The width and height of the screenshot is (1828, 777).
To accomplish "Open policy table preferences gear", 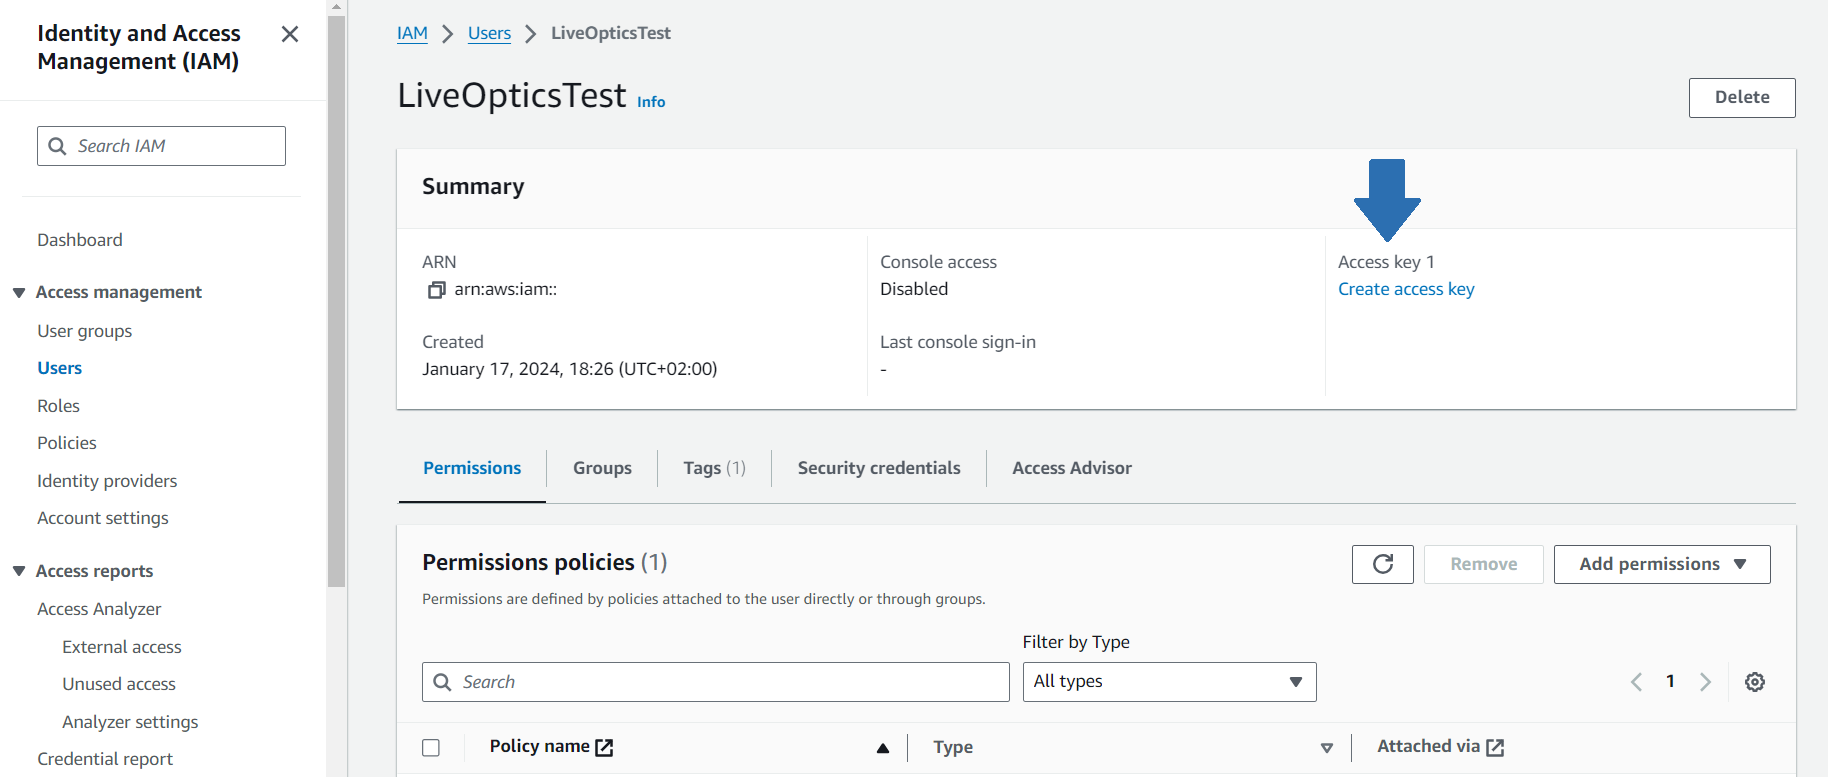I will (1754, 682).
